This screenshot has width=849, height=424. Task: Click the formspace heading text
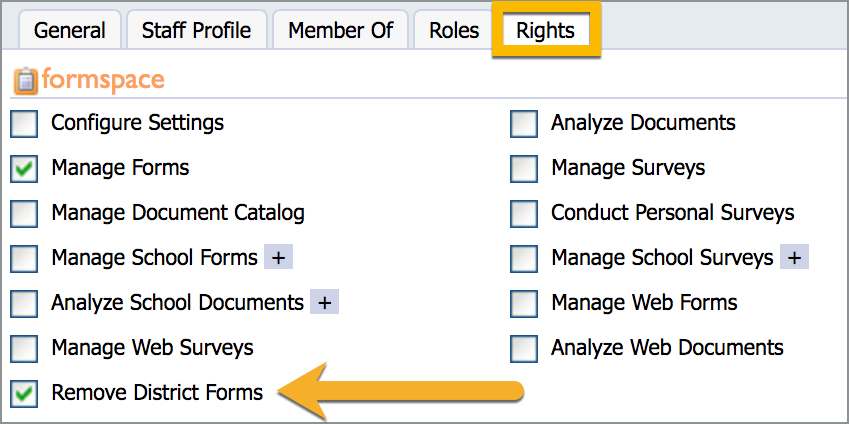[x=103, y=80]
